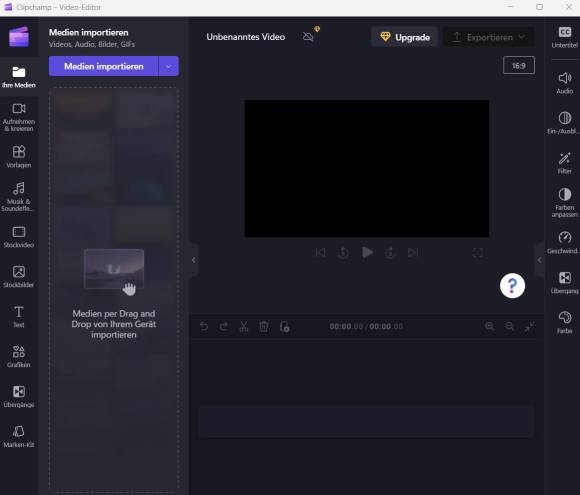580x495 pixels.
Task: Click the empty timeline track
Action: (367, 422)
